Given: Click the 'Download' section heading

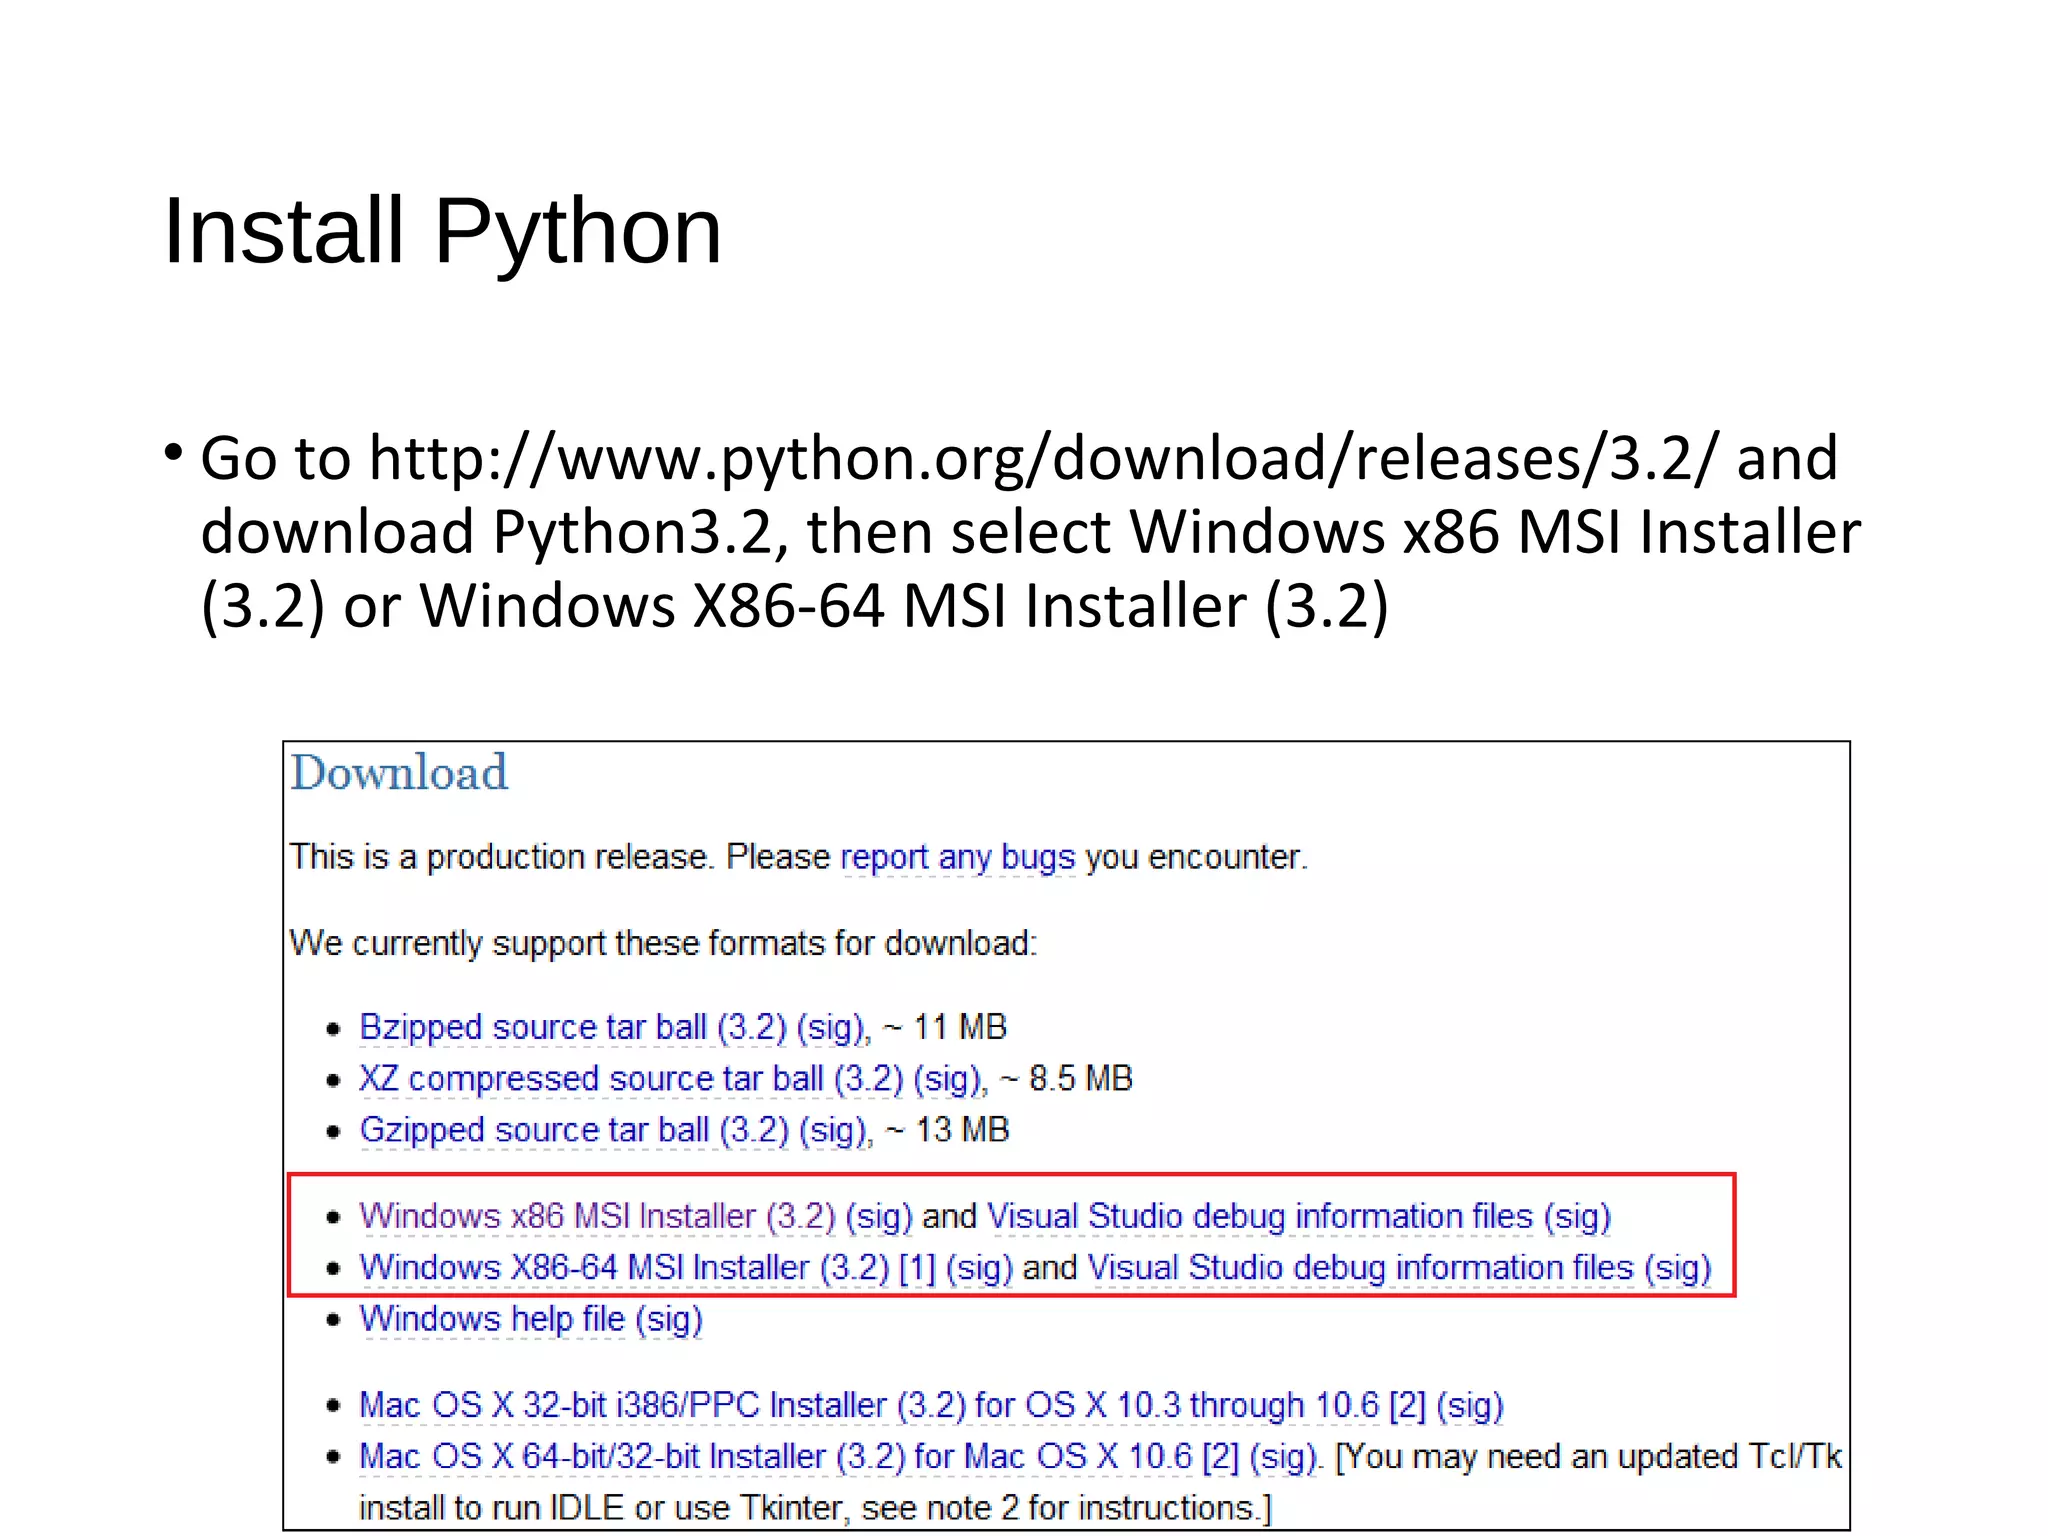Looking at the screenshot, I should (399, 773).
